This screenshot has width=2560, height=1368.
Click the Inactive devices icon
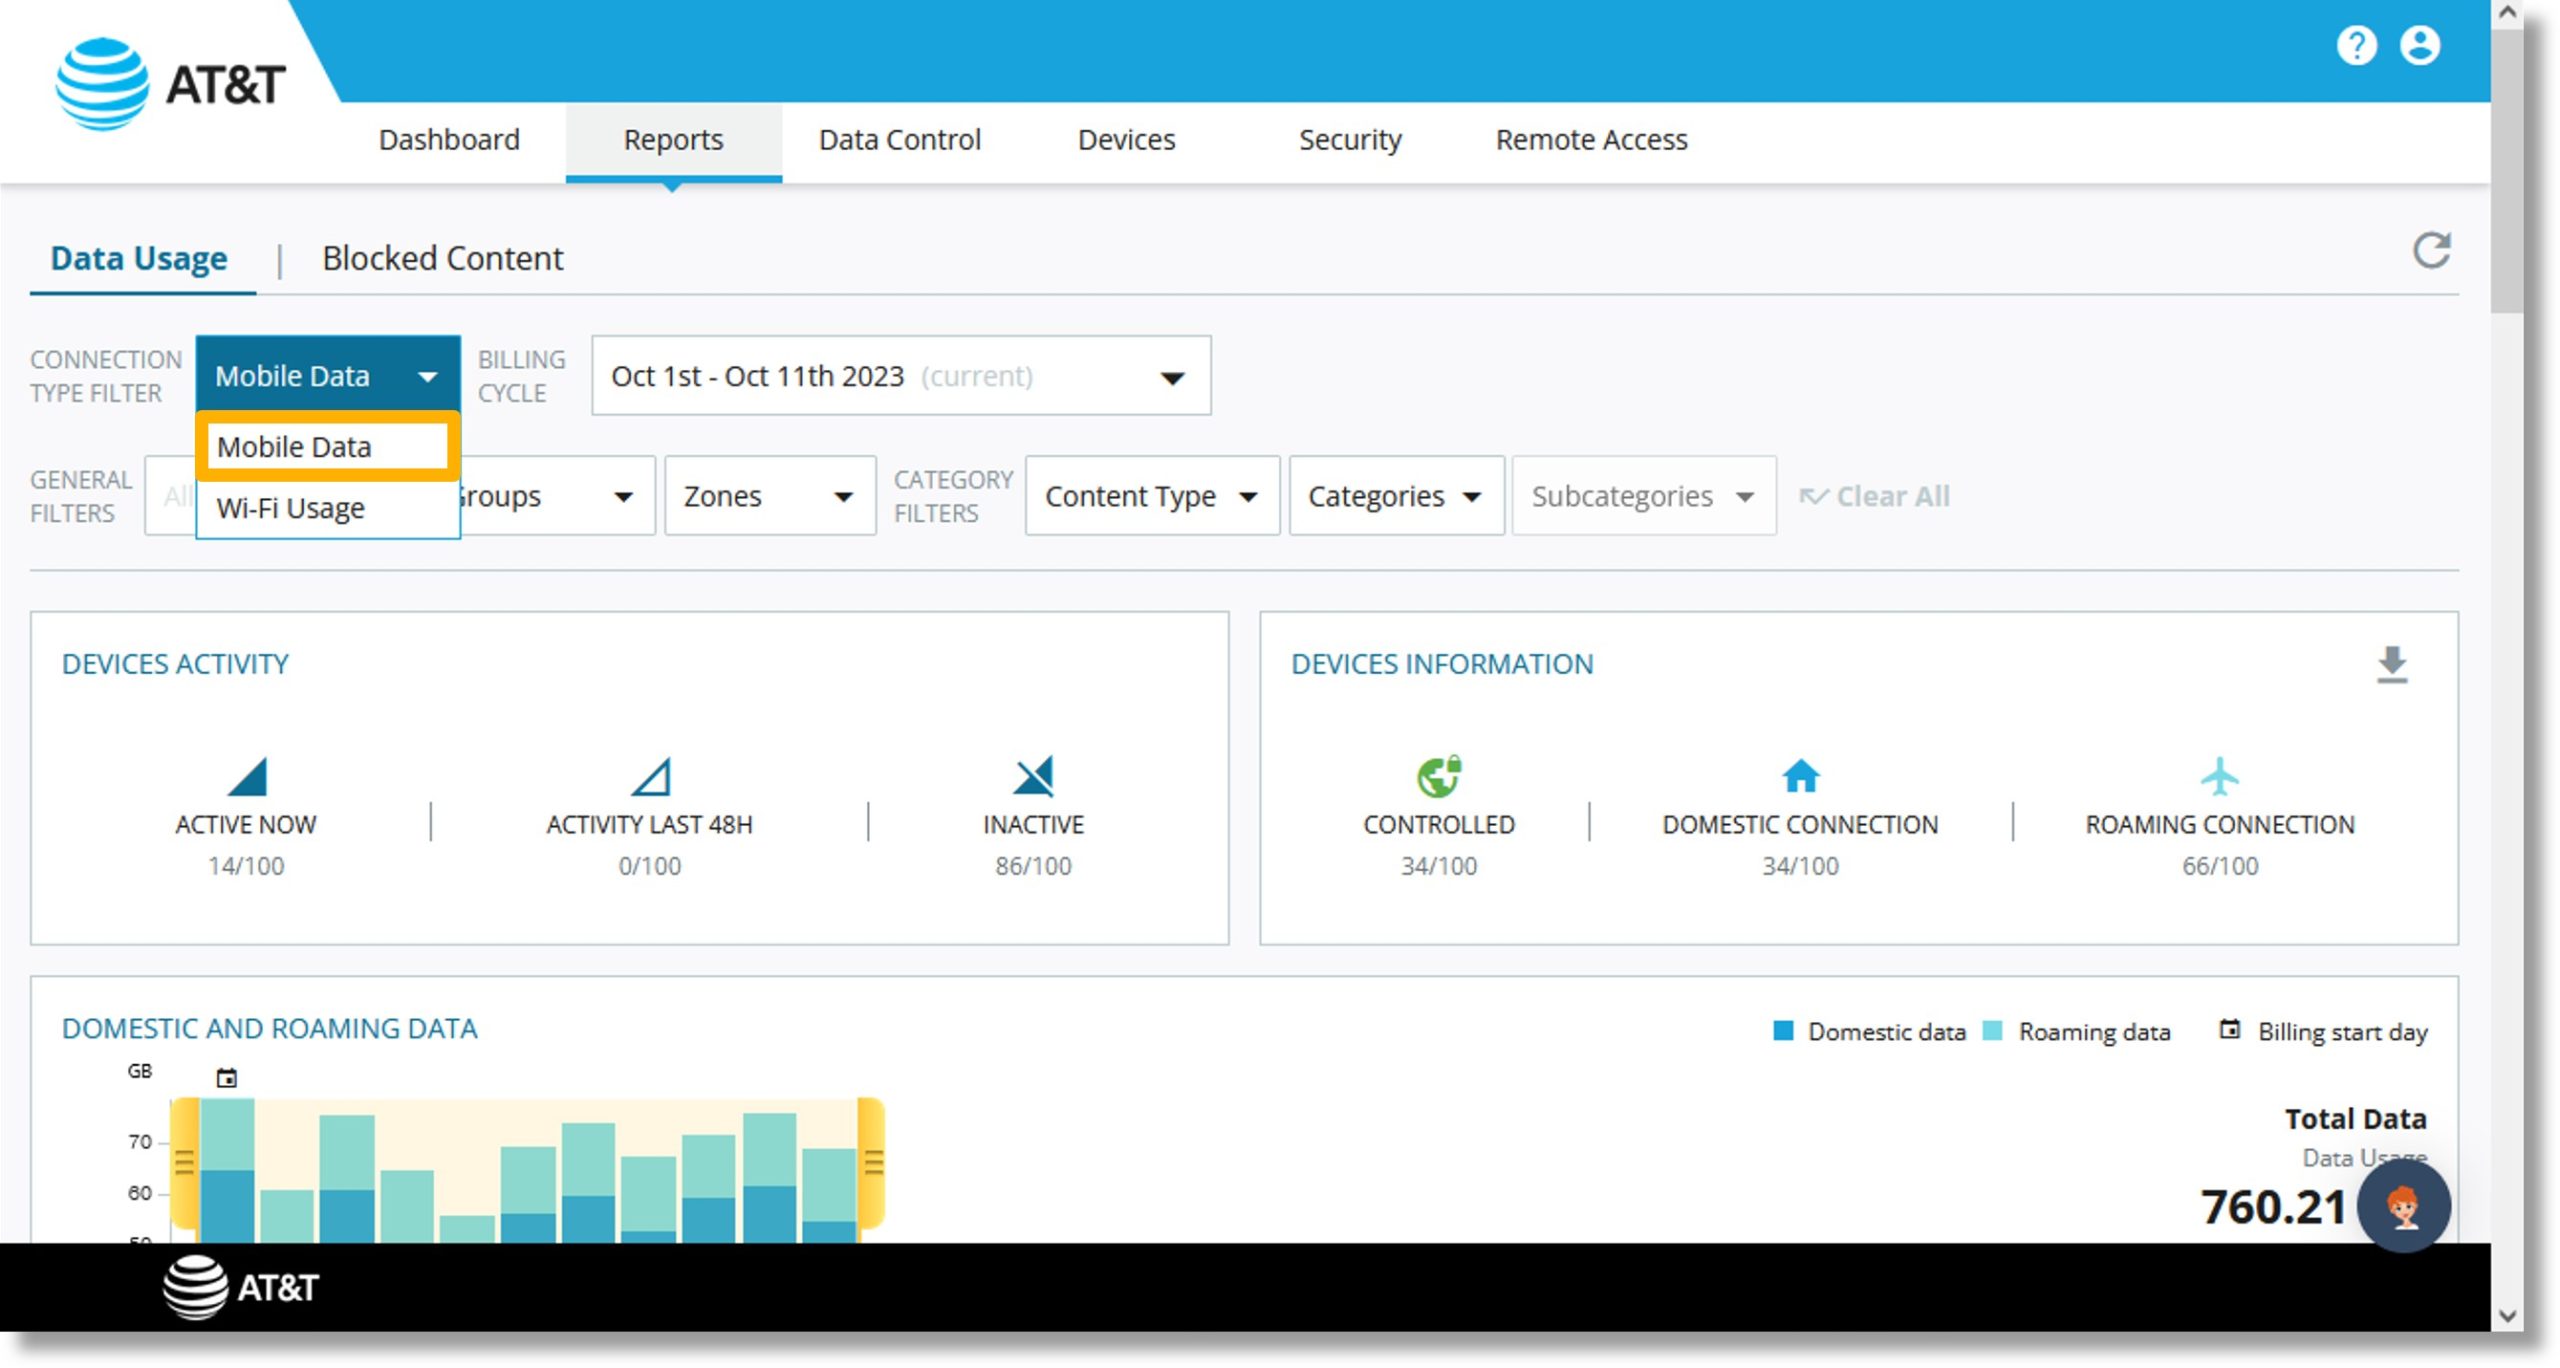[x=1033, y=777]
